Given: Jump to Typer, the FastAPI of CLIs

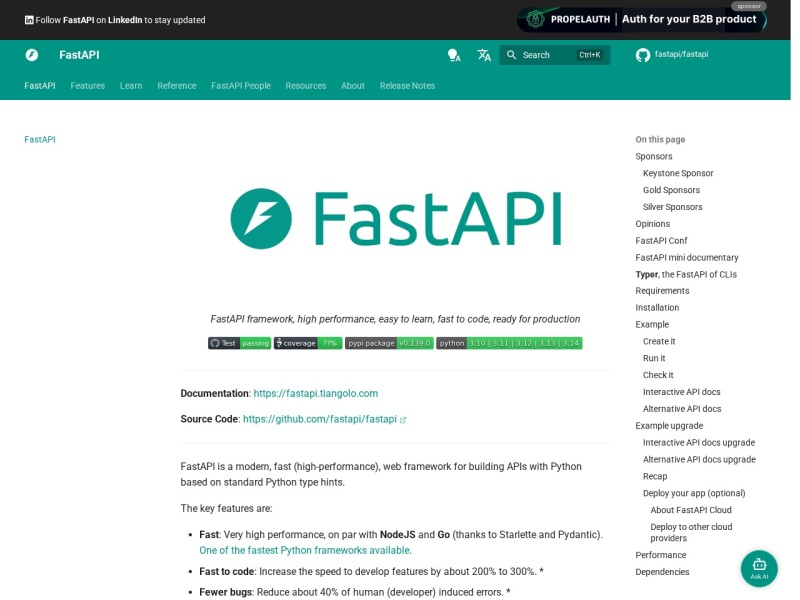Looking at the screenshot, I should (x=686, y=274).
